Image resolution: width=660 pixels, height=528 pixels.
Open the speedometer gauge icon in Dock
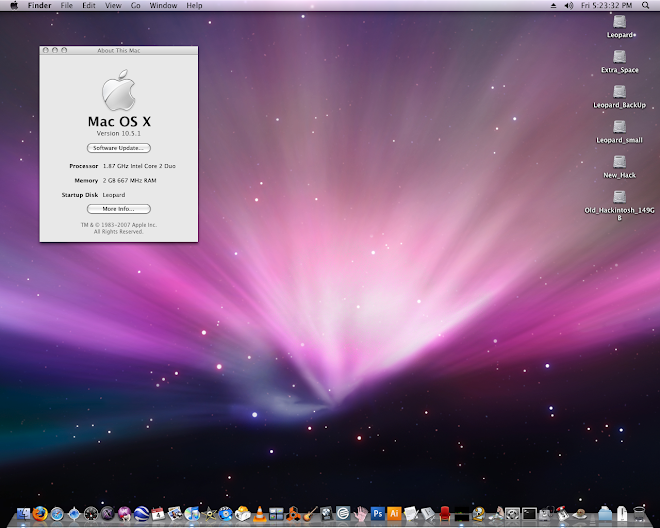(91, 514)
